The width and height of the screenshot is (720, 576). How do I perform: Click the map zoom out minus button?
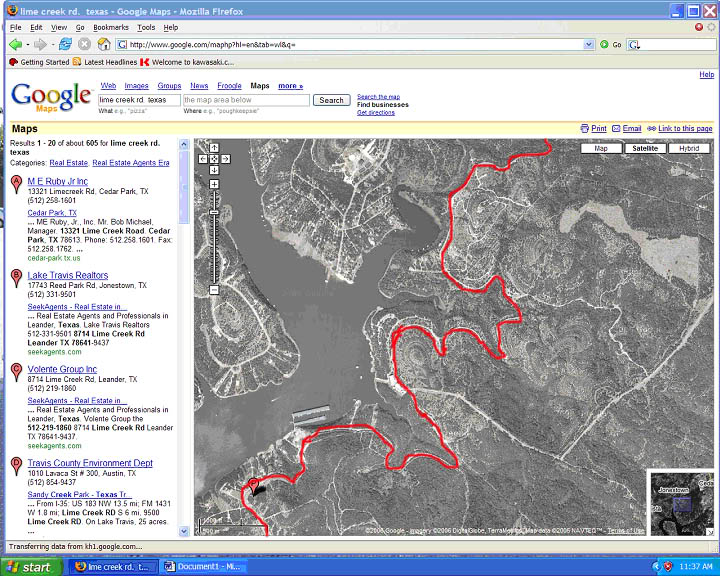(214, 290)
